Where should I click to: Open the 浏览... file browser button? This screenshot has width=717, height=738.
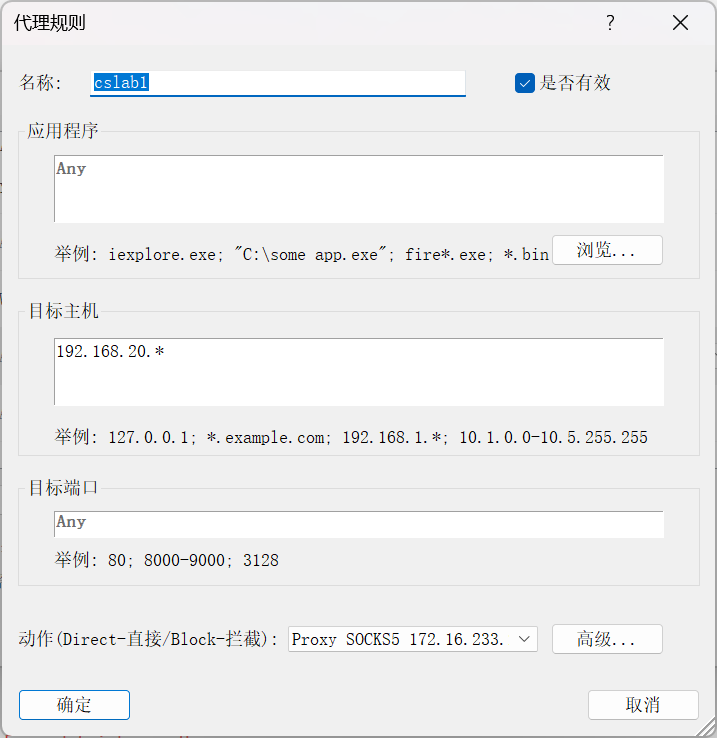coord(607,250)
